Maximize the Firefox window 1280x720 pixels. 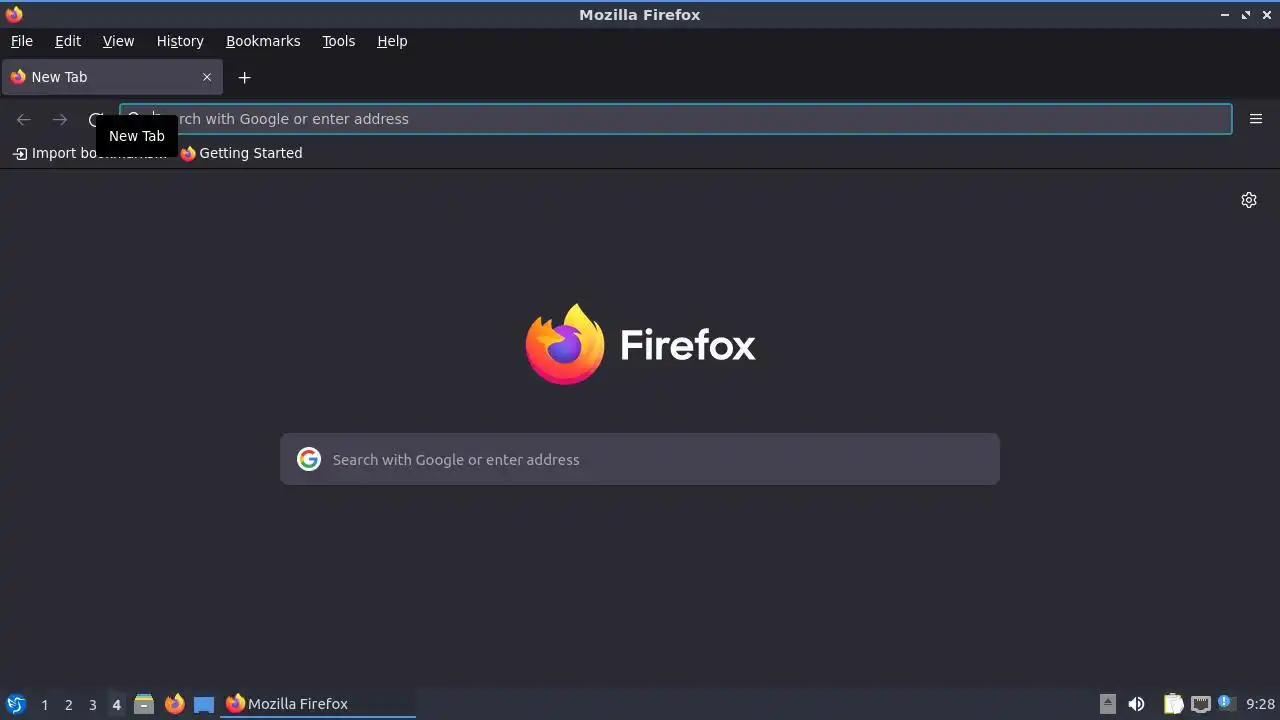click(1246, 15)
